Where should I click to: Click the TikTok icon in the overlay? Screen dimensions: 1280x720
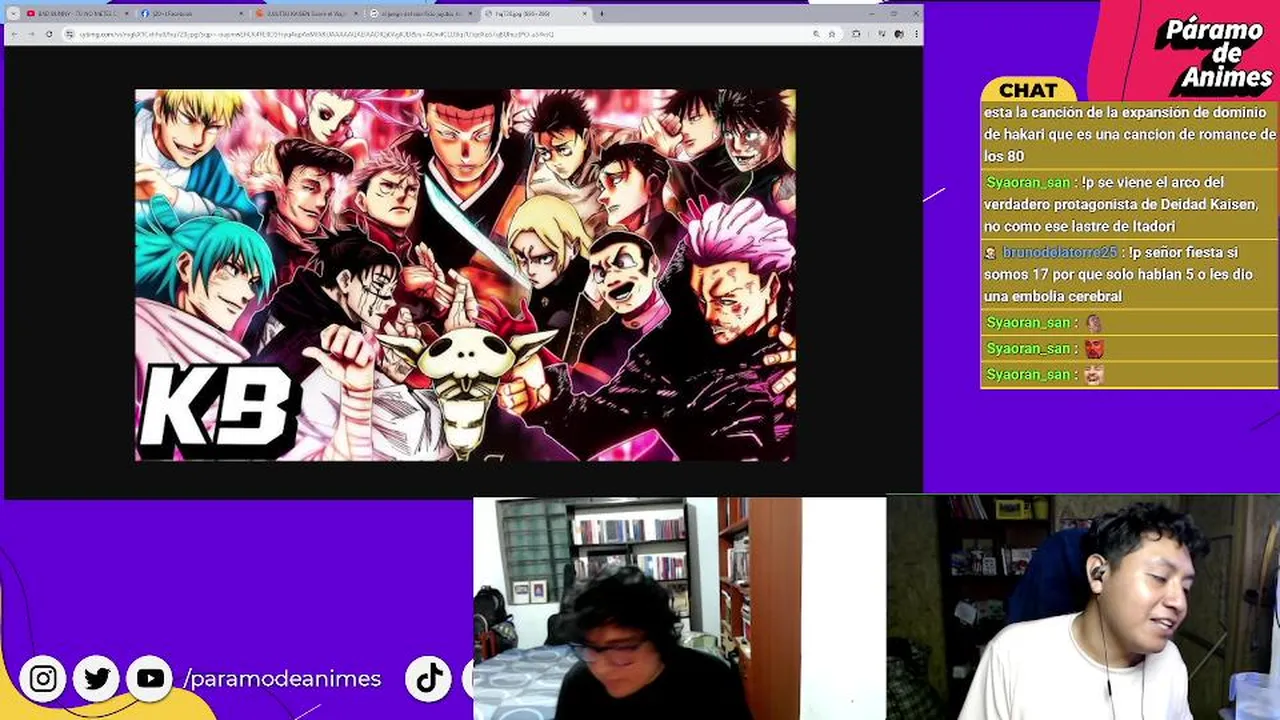(x=429, y=679)
